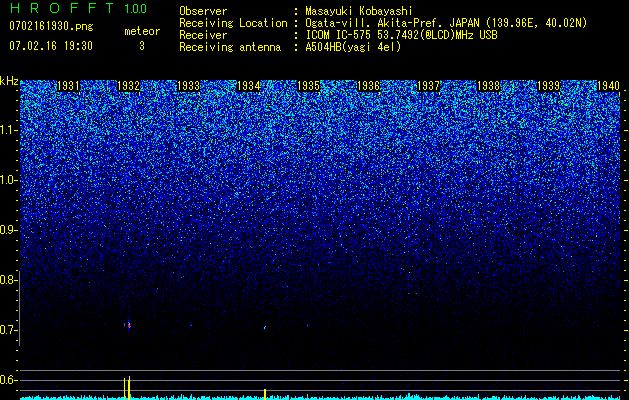Click the 1937 time label
Viewport: 629px width, 400px height.
pos(428,86)
